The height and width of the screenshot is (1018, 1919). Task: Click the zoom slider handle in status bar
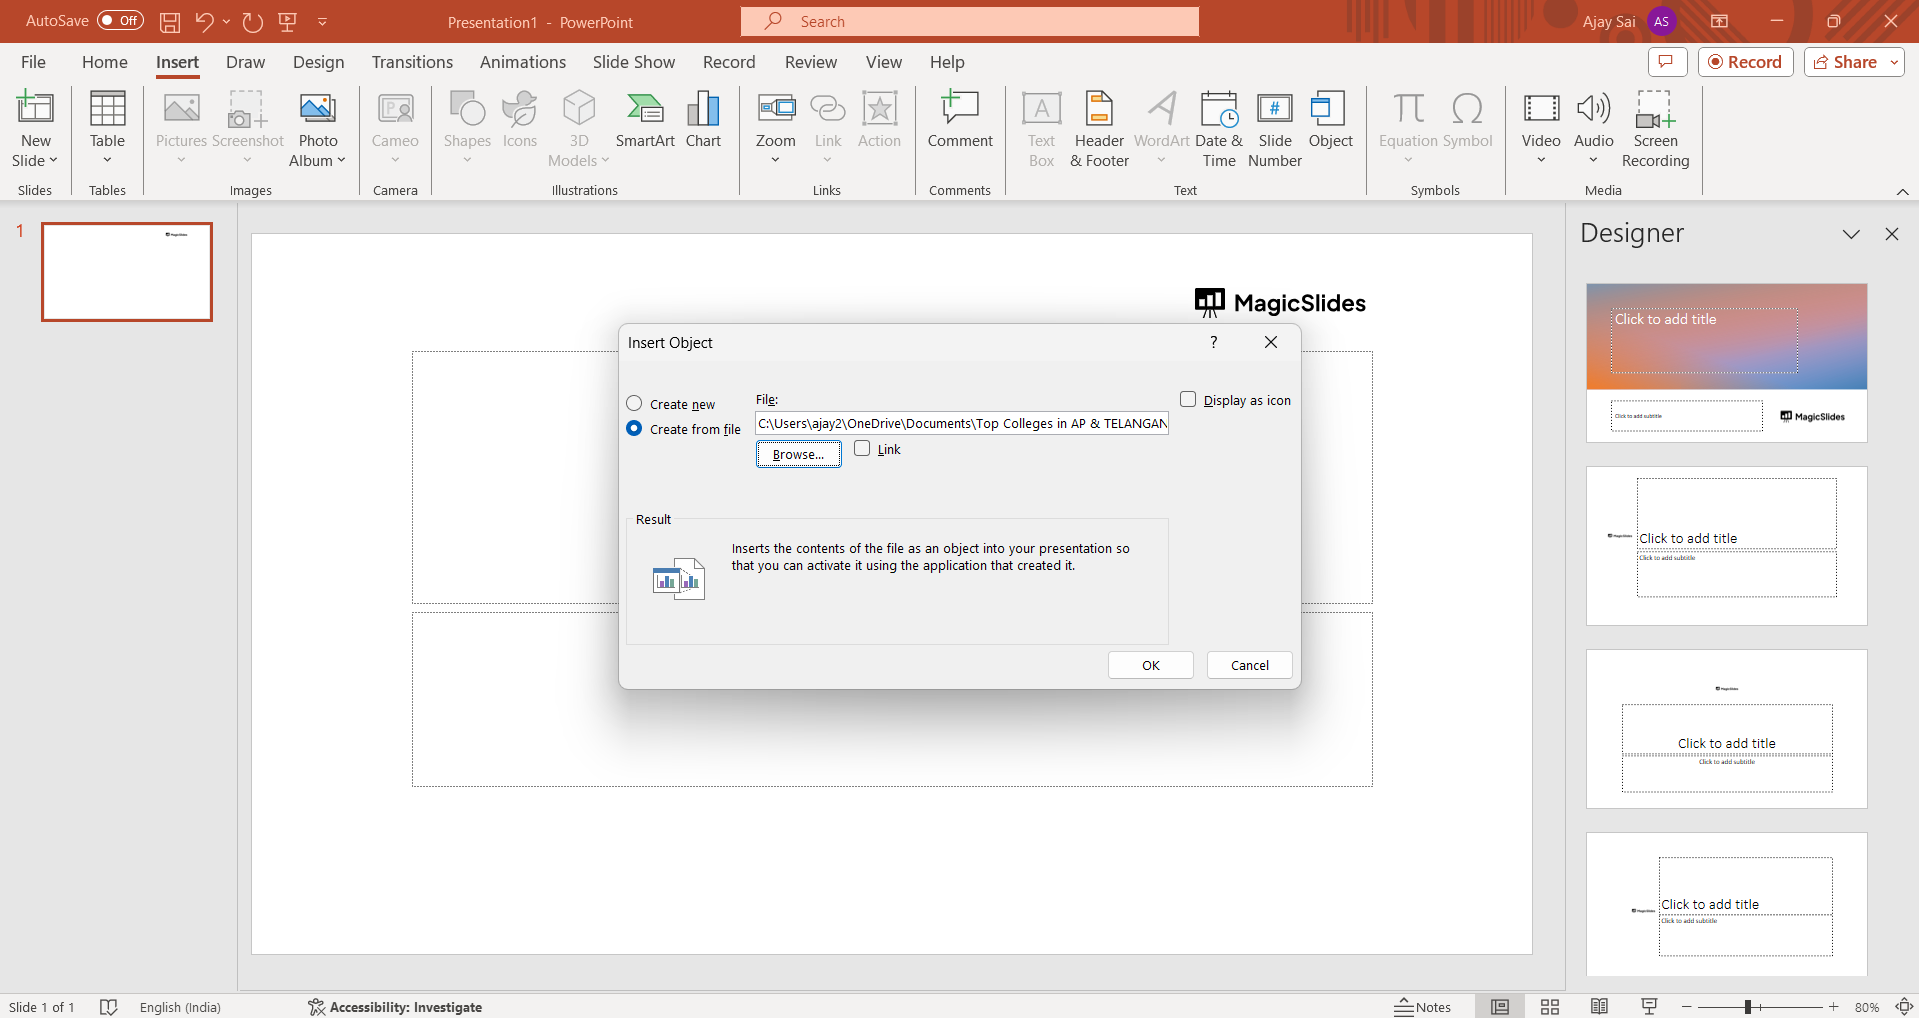[1748, 1007]
